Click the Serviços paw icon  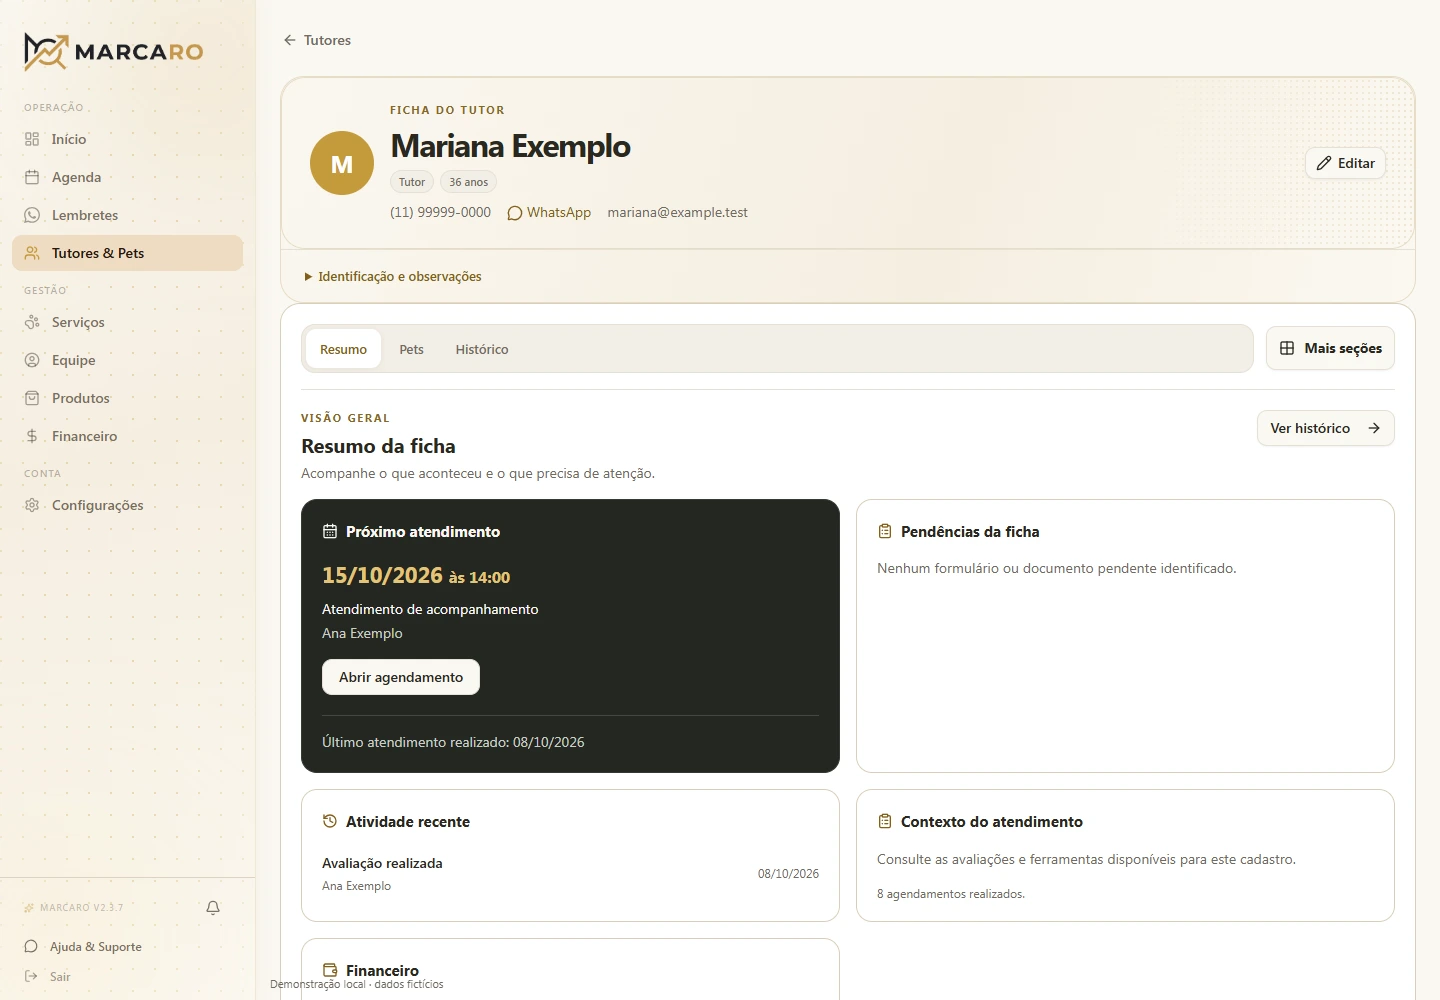[32, 322]
